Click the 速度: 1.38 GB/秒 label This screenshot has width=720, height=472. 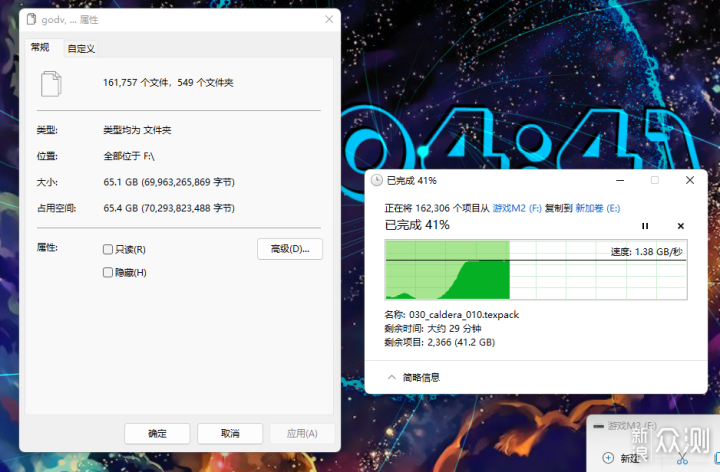pos(647,252)
